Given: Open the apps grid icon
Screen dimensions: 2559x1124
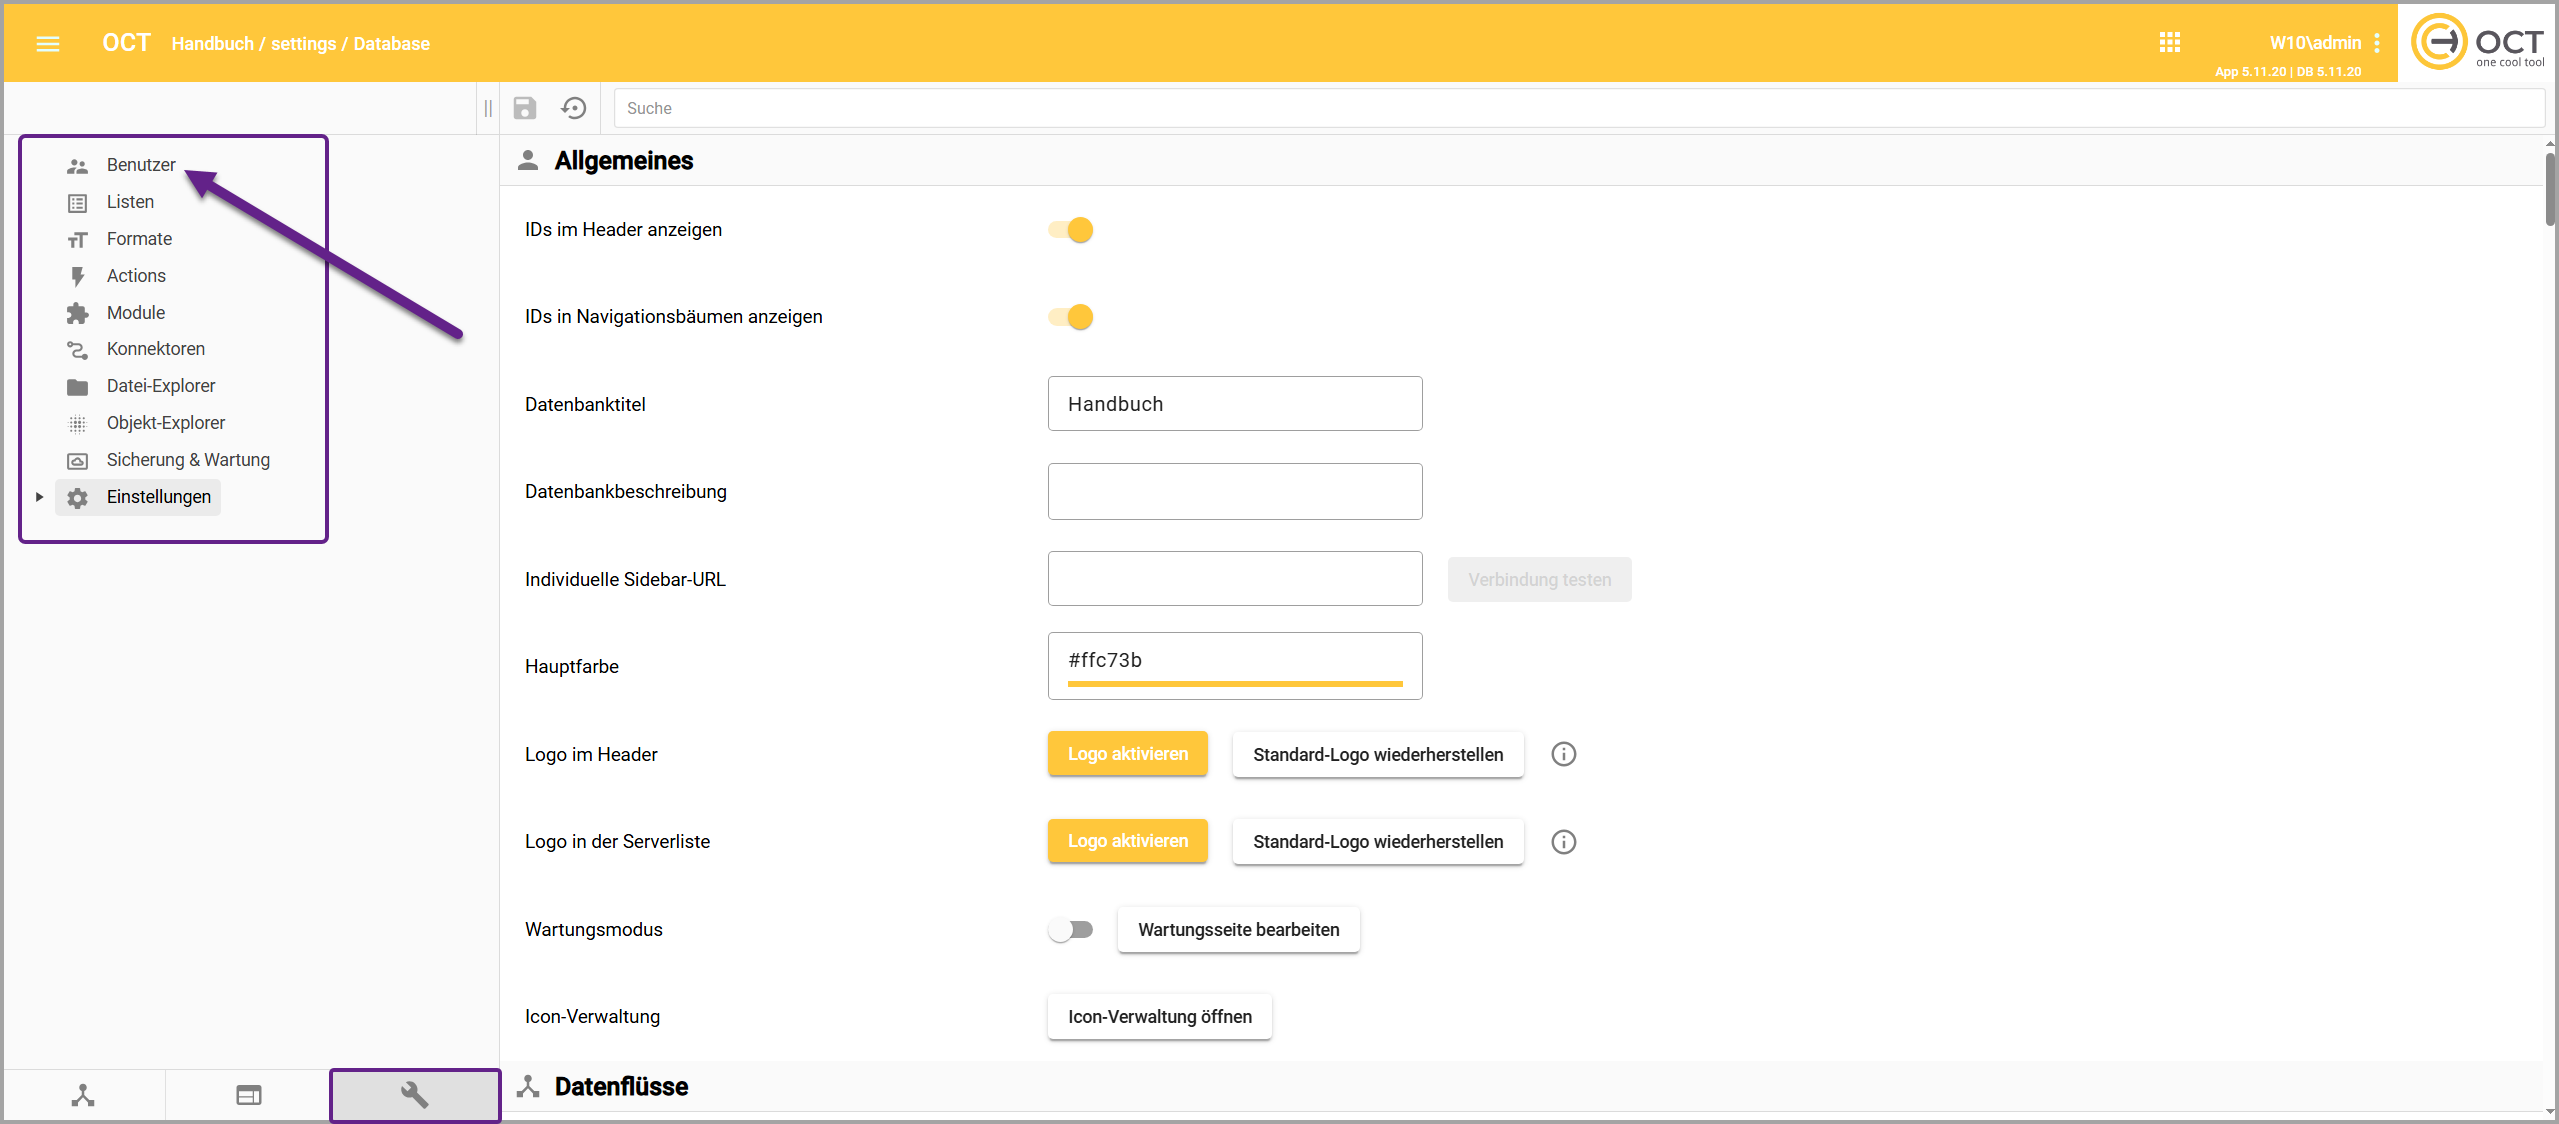Looking at the screenshot, I should tap(2169, 42).
